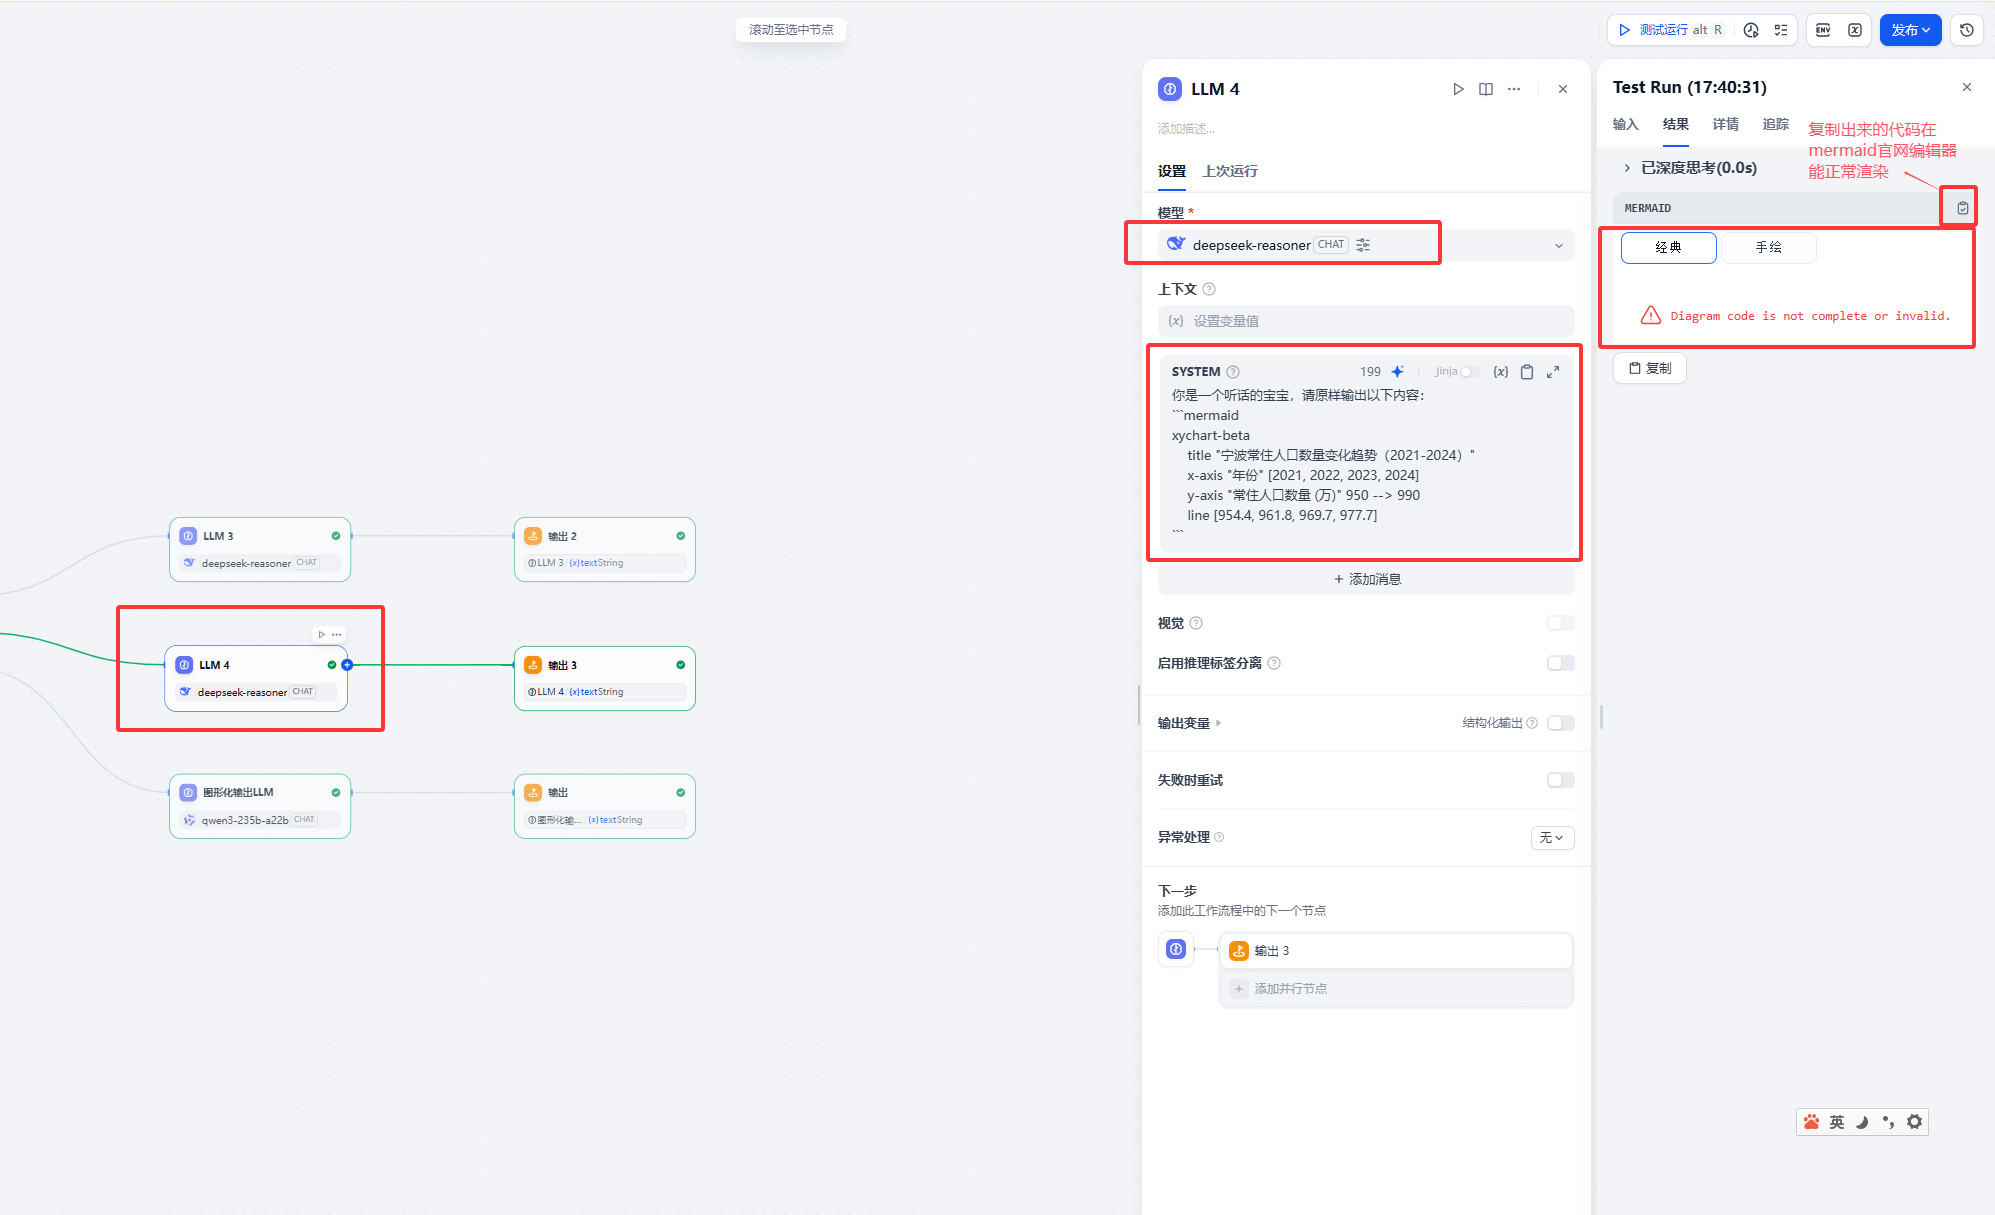Click the prompt generator sparkle icon
The width and height of the screenshot is (1995, 1215).
click(x=1398, y=371)
